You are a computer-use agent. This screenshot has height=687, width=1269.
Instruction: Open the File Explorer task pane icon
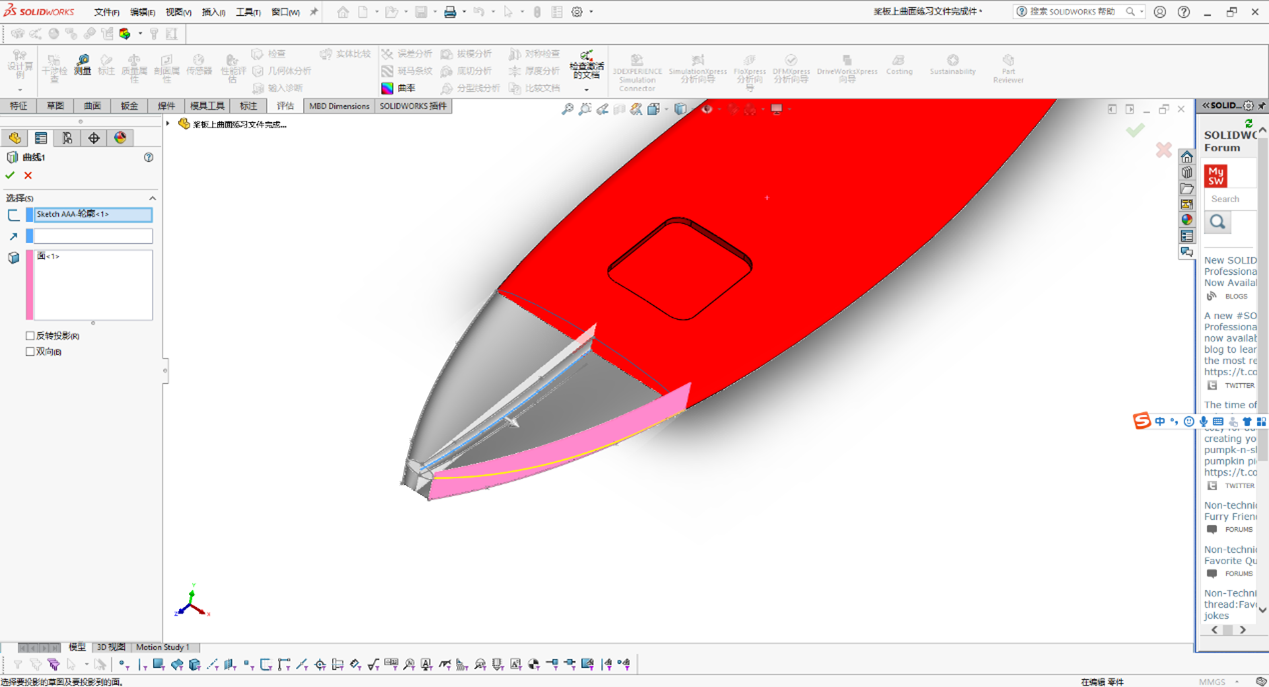click(1187, 189)
